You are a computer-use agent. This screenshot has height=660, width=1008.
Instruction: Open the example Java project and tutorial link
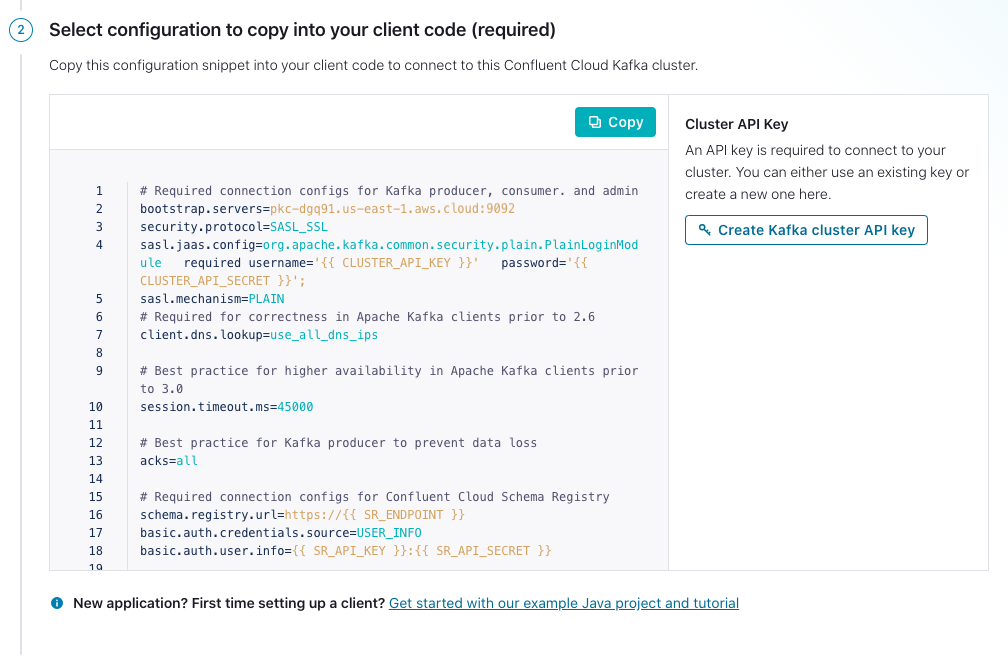click(x=565, y=603)
